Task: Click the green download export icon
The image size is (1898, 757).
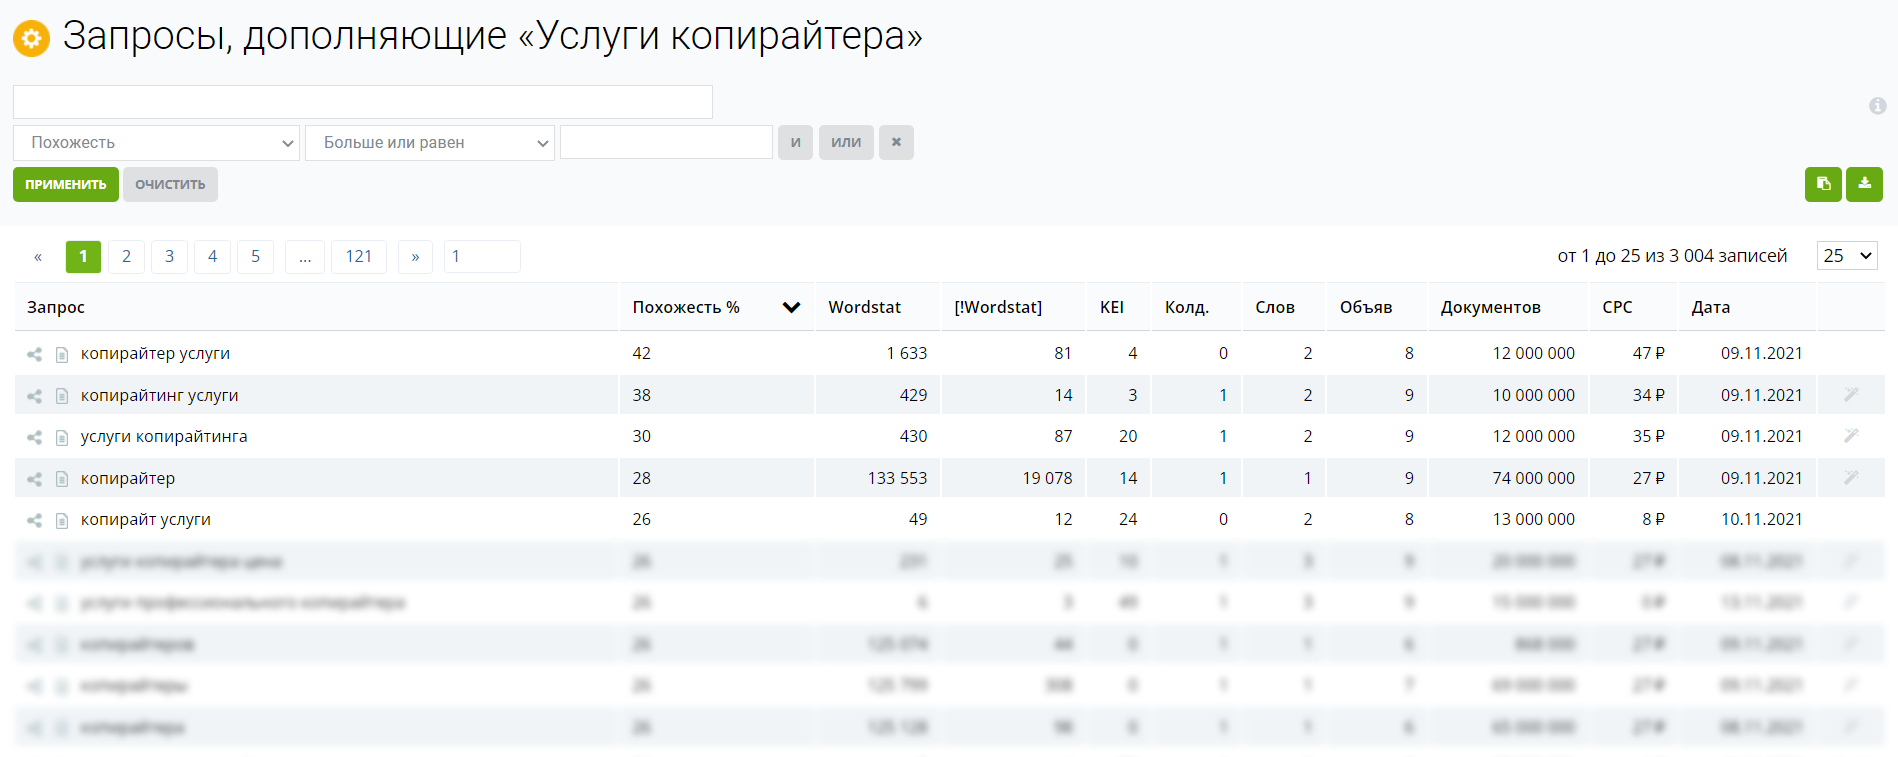Action: click(x=1864, y=184)
